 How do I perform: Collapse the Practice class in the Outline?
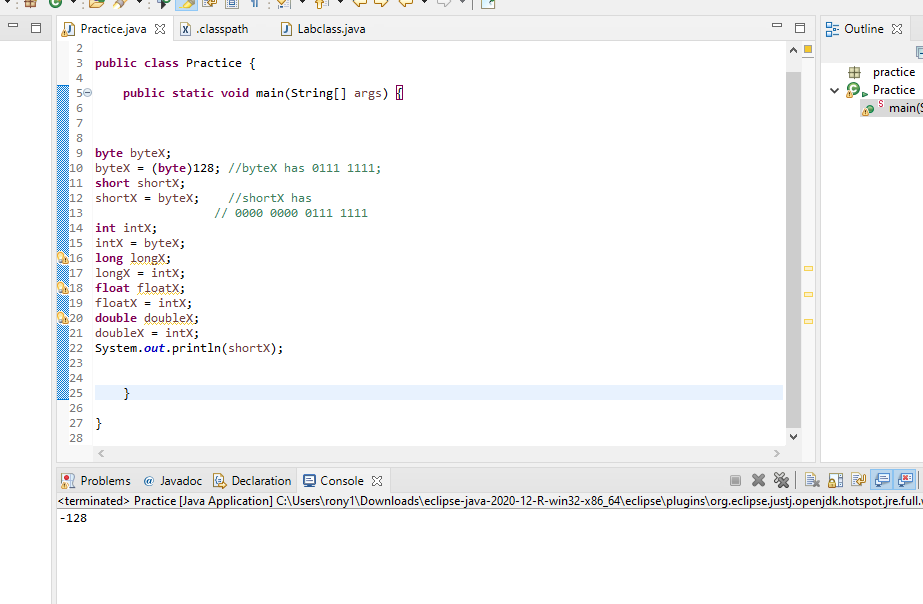tap(836, 89)
